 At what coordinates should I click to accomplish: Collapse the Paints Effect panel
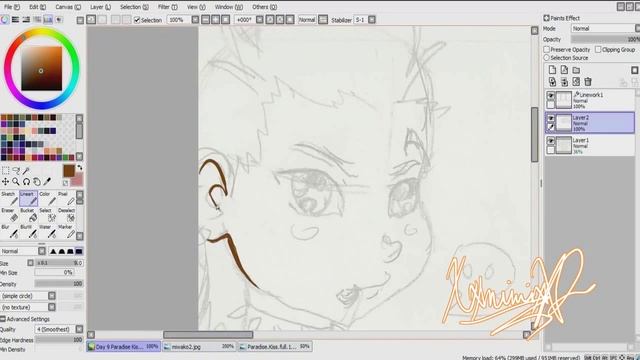point(547,18)
